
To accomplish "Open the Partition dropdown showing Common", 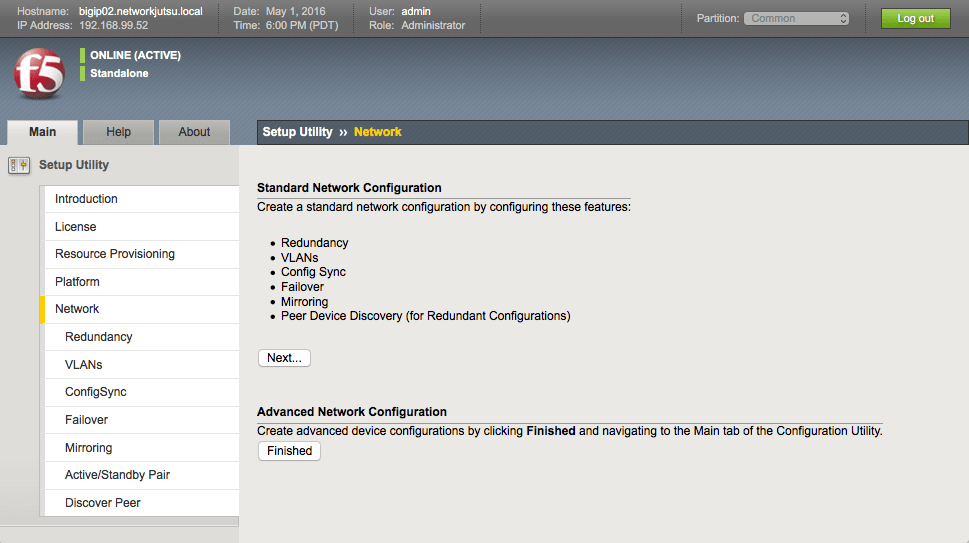I will (x=796, y=19).
